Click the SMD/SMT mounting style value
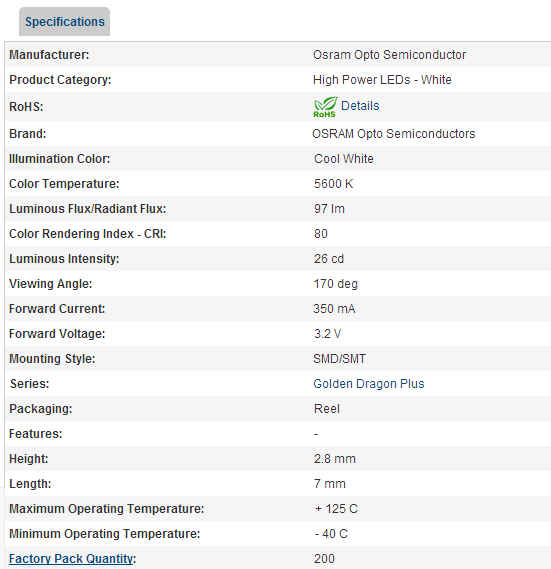The width and height of the screenshot is (551, 569). point(339,359)
